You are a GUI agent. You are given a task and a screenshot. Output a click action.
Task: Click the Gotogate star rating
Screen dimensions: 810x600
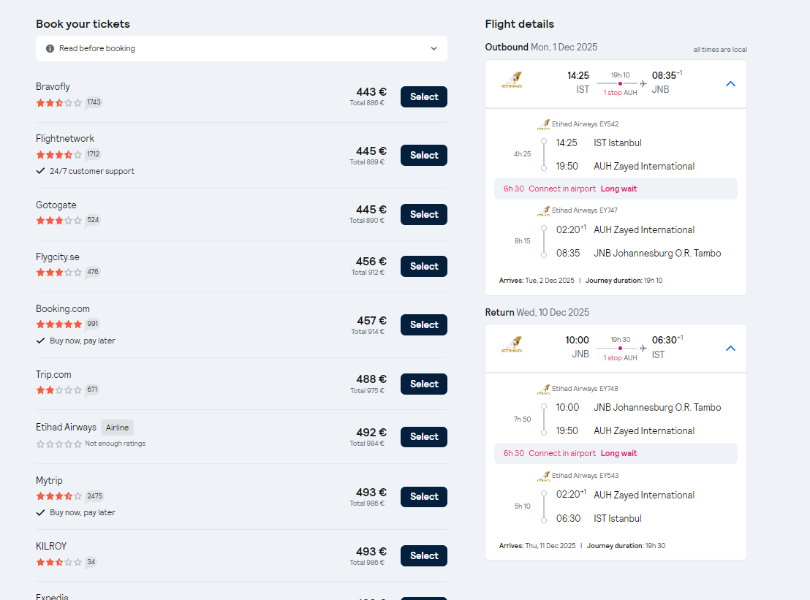click(x=59, y=221)
